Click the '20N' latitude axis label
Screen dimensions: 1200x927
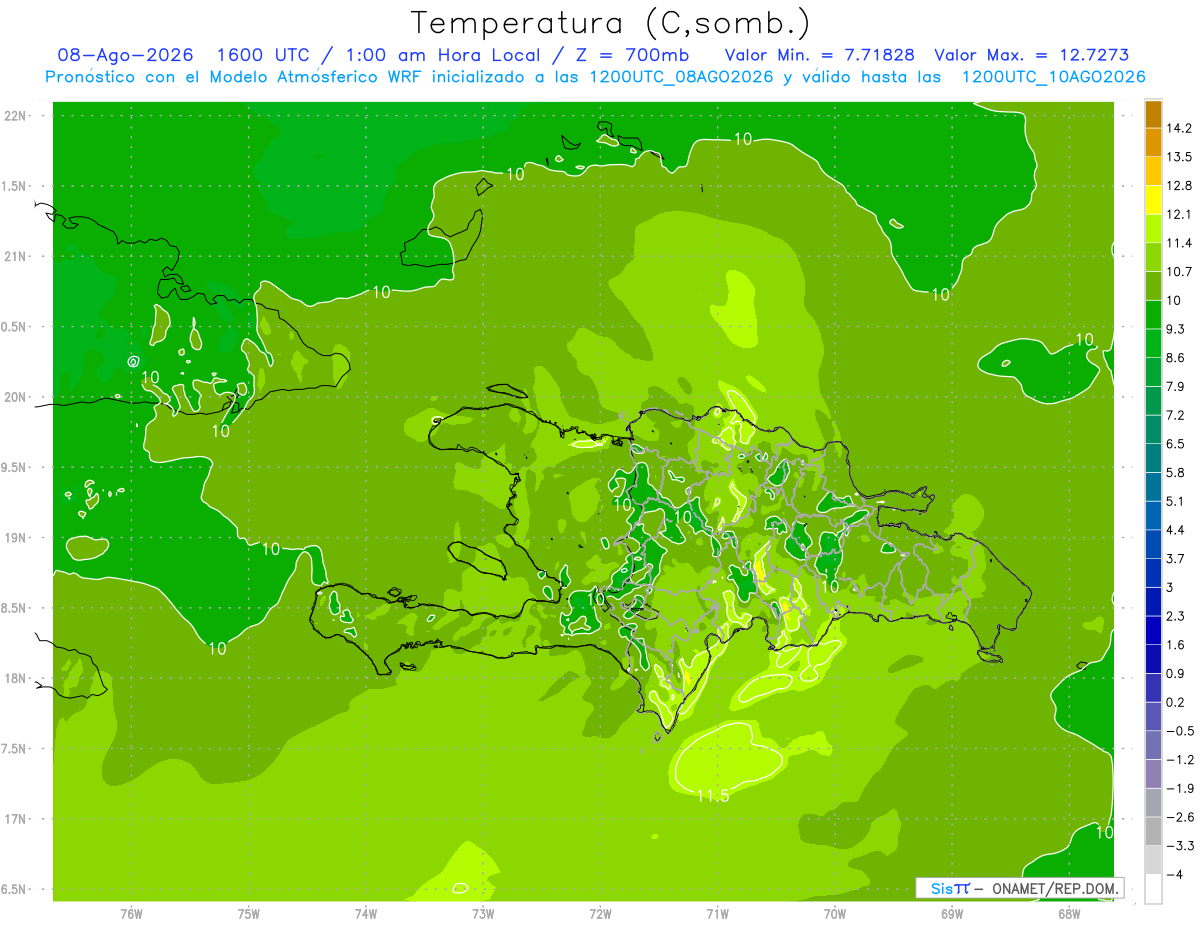click(x=16, y=397)
